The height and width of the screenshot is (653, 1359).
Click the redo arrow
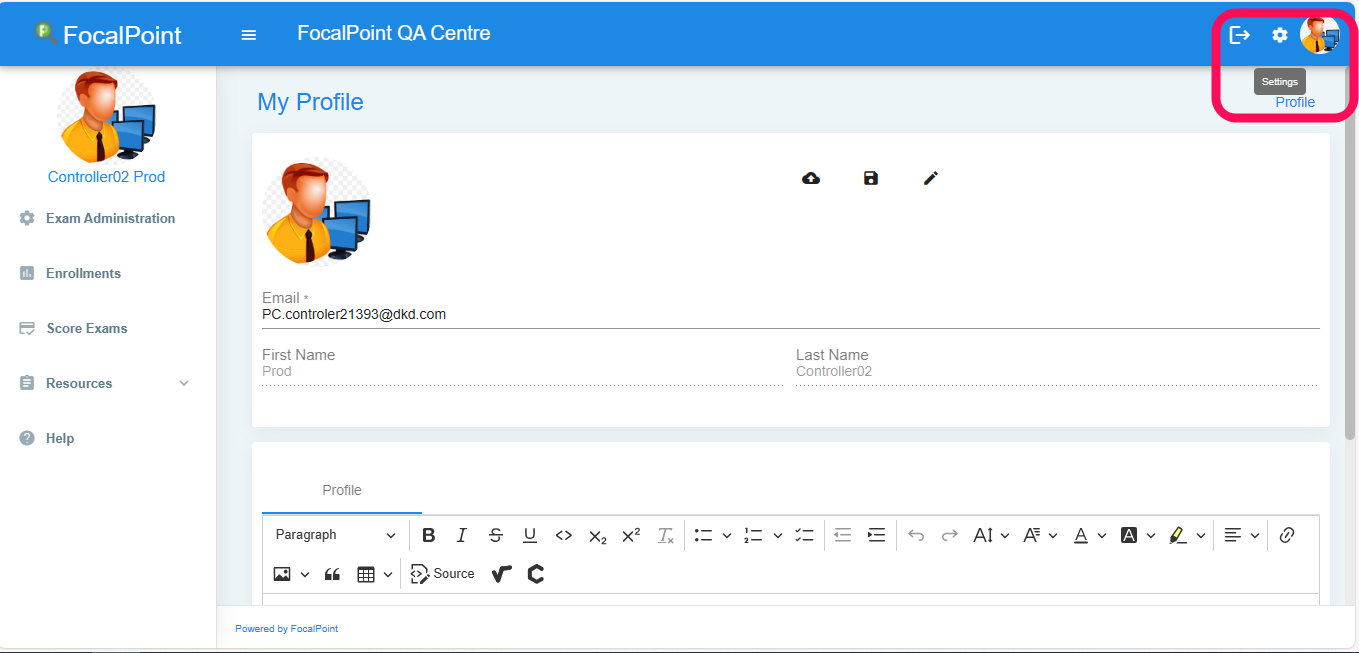(x=950, y=535)
